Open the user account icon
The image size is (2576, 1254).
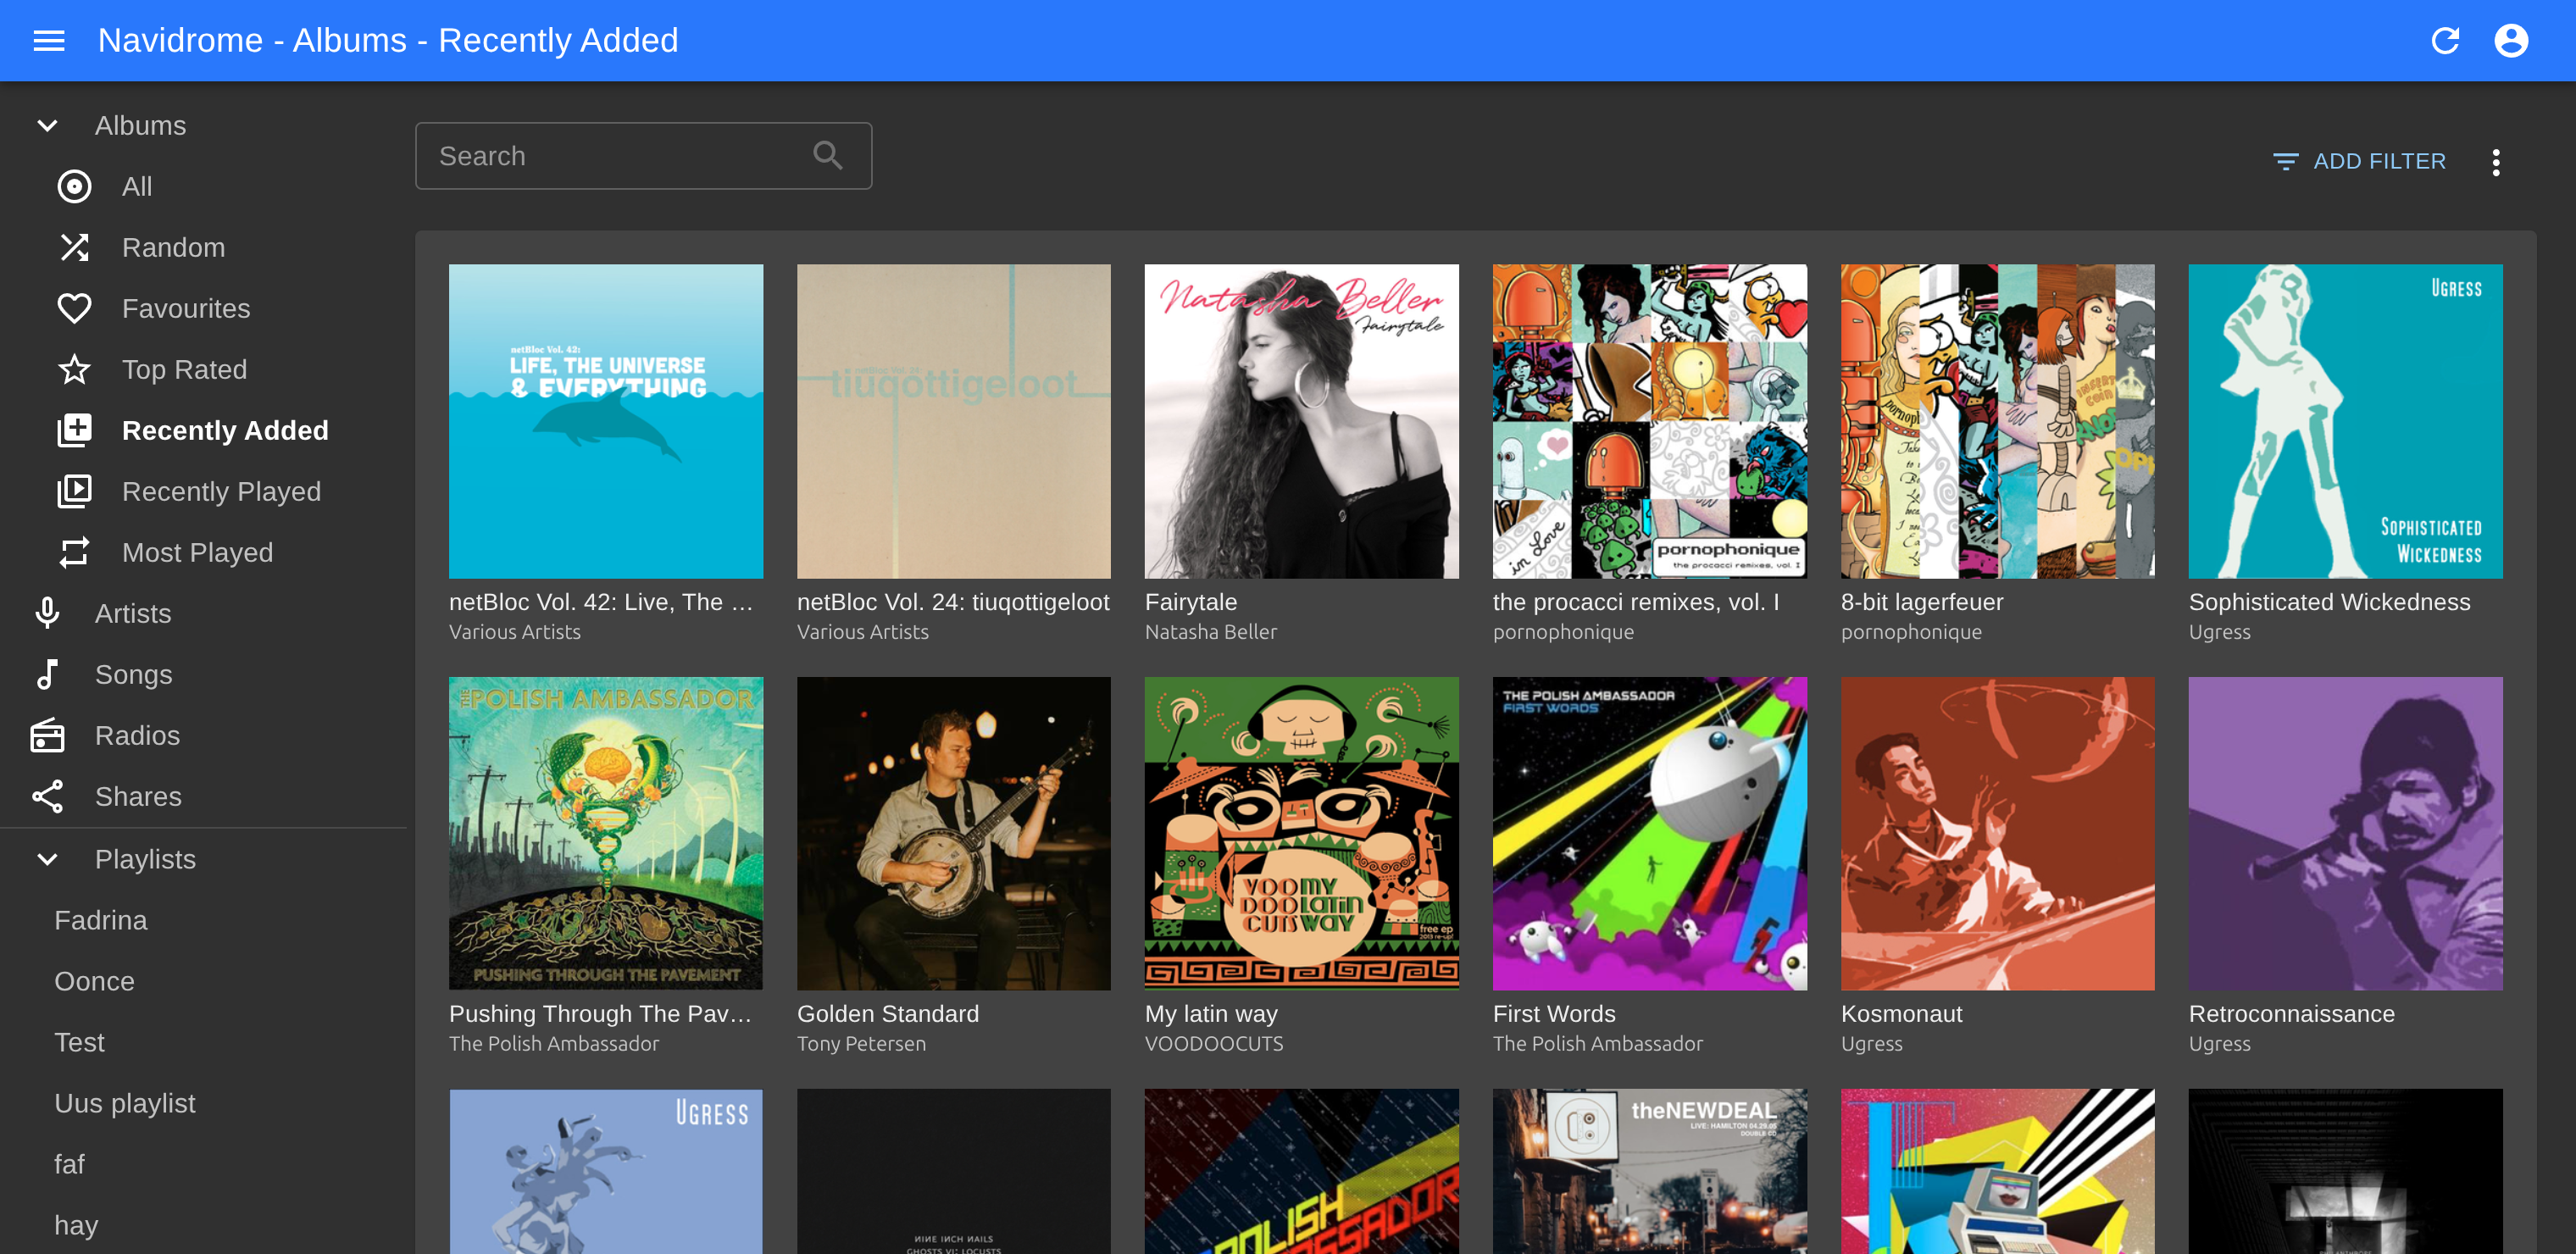coord(2510,41)
